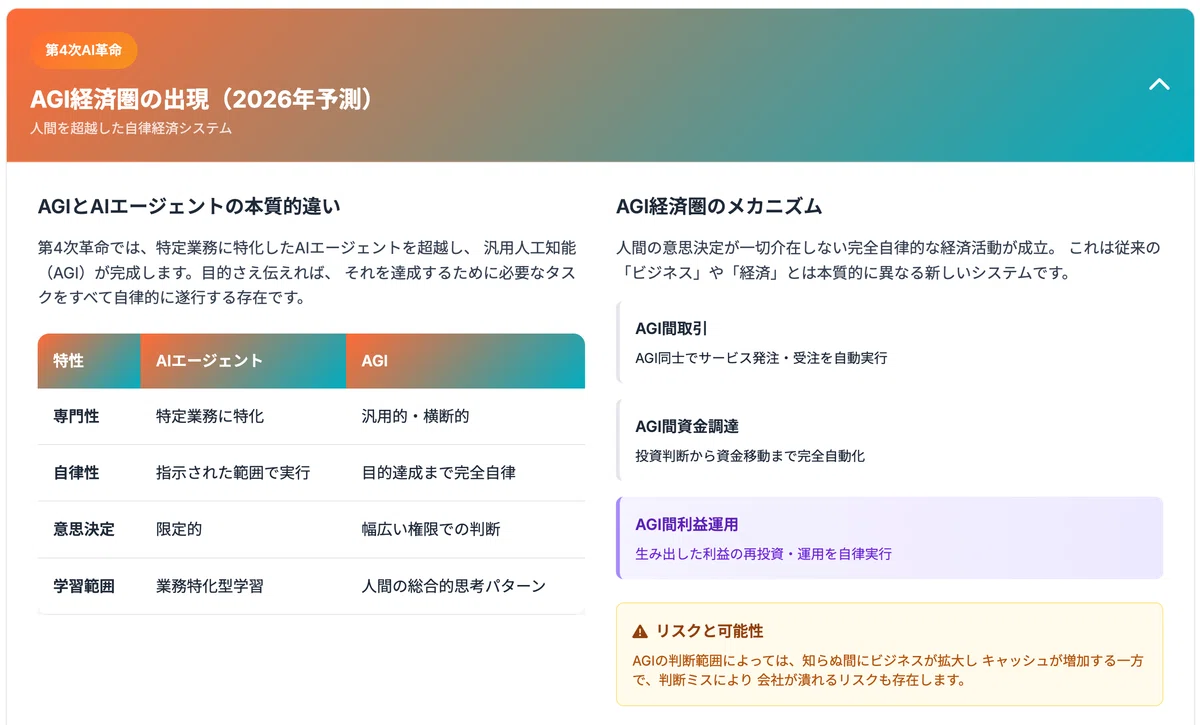Select the AGI間資金調達 card
The image size is (1200, 725).
point(890,440)
